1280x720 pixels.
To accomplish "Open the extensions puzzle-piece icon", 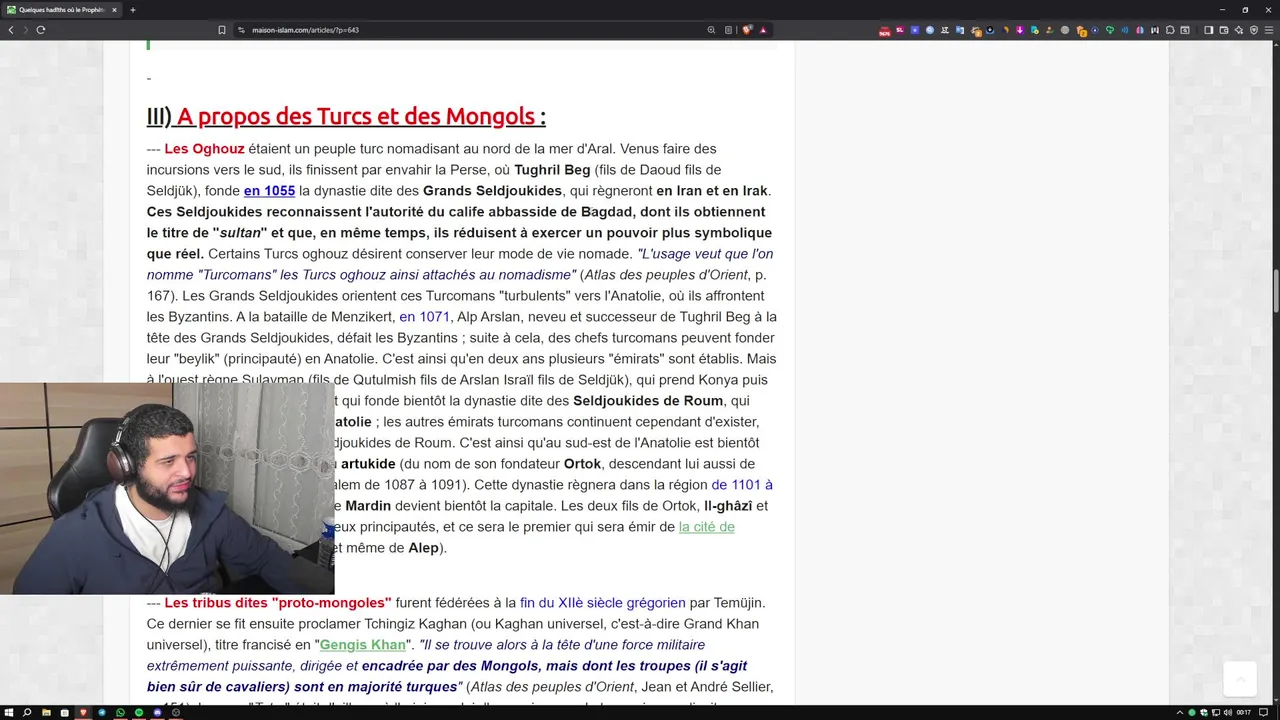I will pyautogui.click(x=1170, y=30).
